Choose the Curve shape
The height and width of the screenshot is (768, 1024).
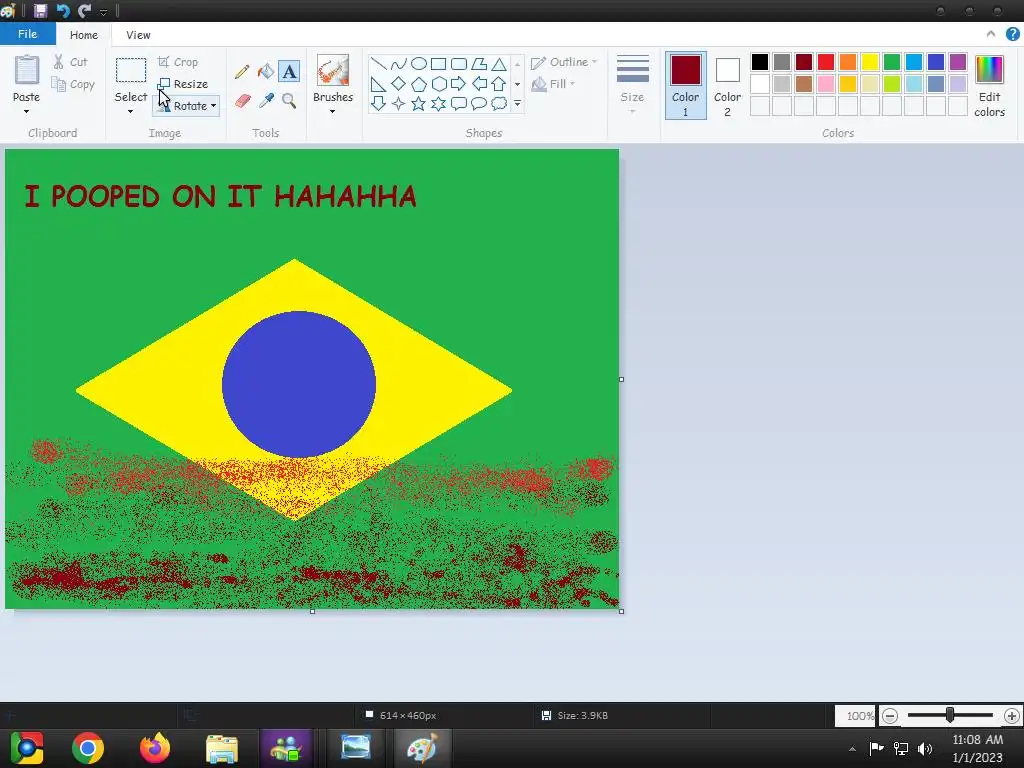398,64
